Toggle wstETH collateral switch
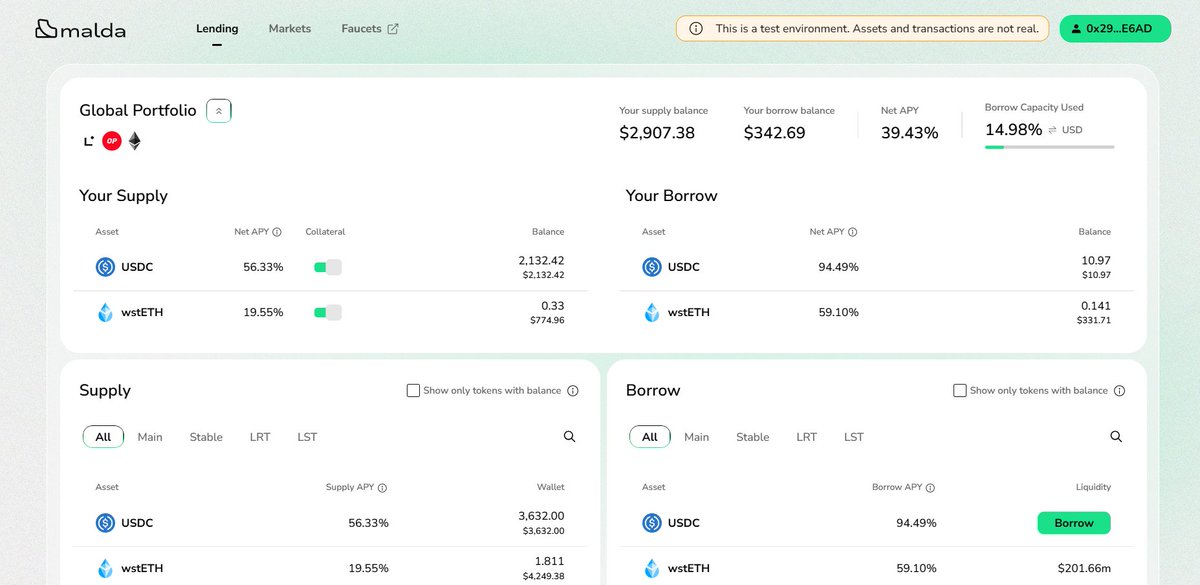The height and width of the screenshot is (585, 1200). tap(328, 313)
